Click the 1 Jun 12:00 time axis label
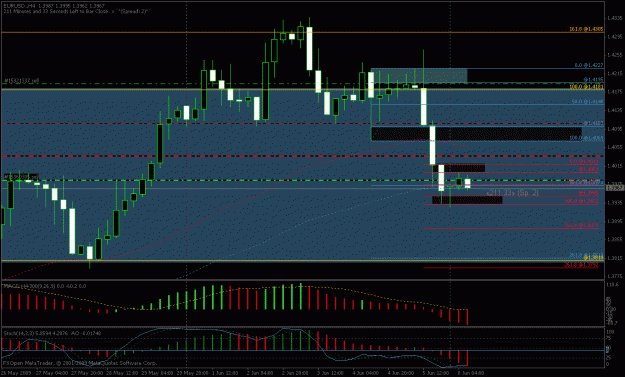The width and height of the screenshot is (625, 377). pyautogui.click(x=224, y=373)
